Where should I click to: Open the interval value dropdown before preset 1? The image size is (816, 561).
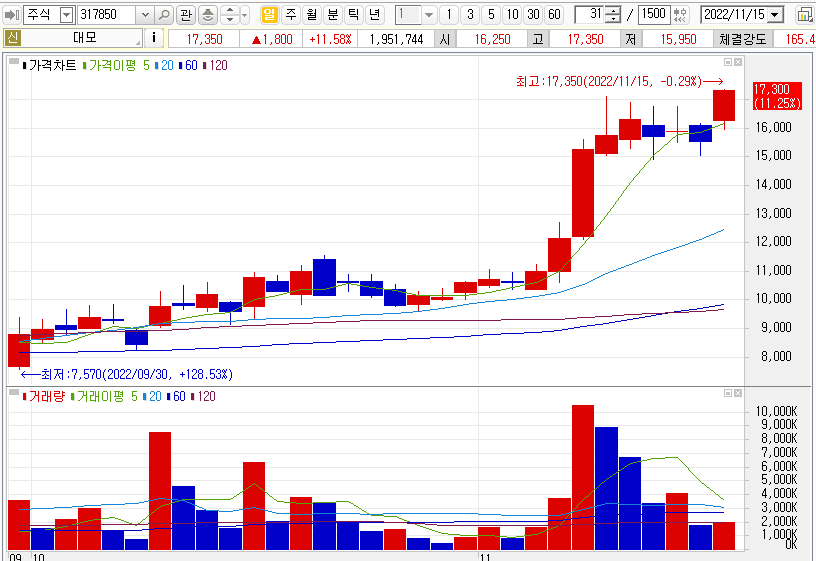pyautogui.click(x=429, y=15)
